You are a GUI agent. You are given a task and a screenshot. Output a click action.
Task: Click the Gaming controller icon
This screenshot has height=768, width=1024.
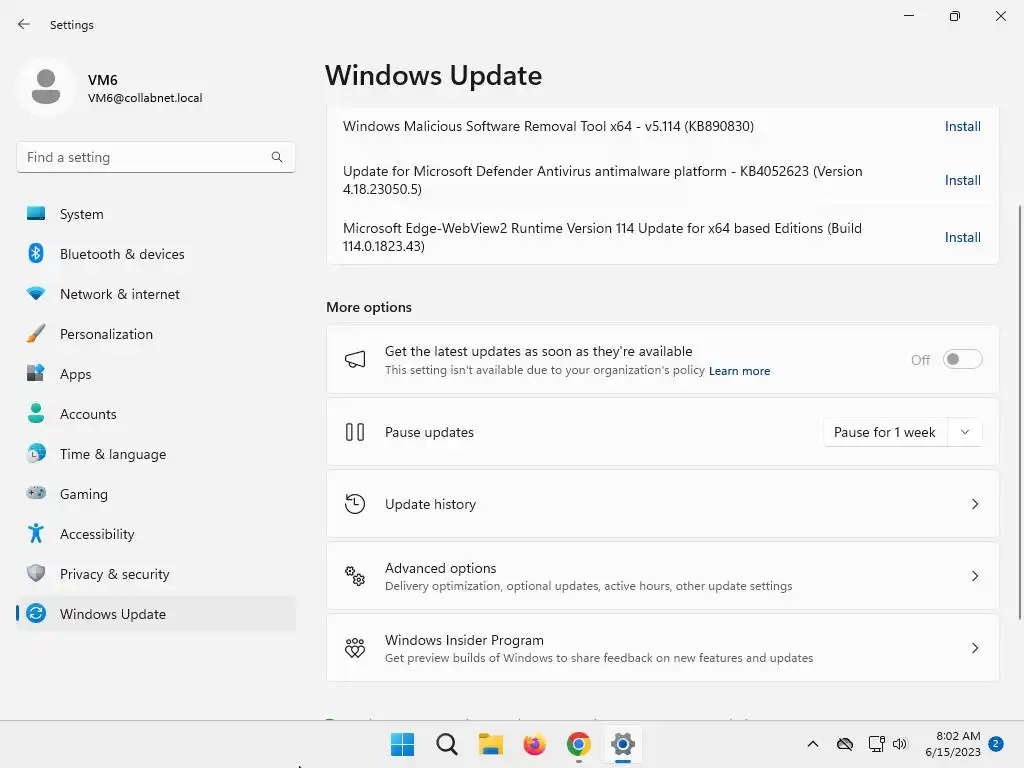coord(36,493)
